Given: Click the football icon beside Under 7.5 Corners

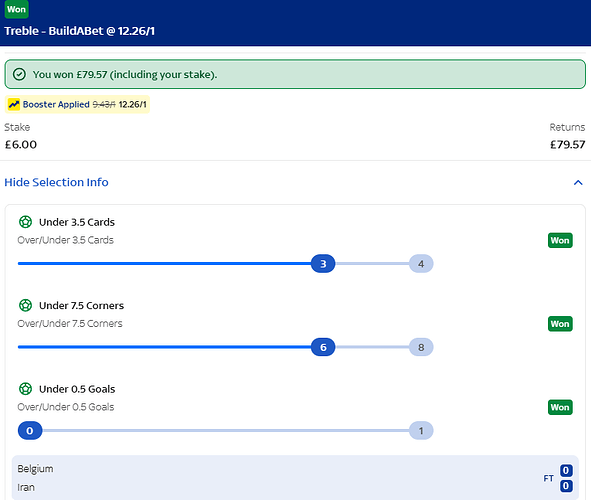Looking at the screenshot, I should 25,305.
